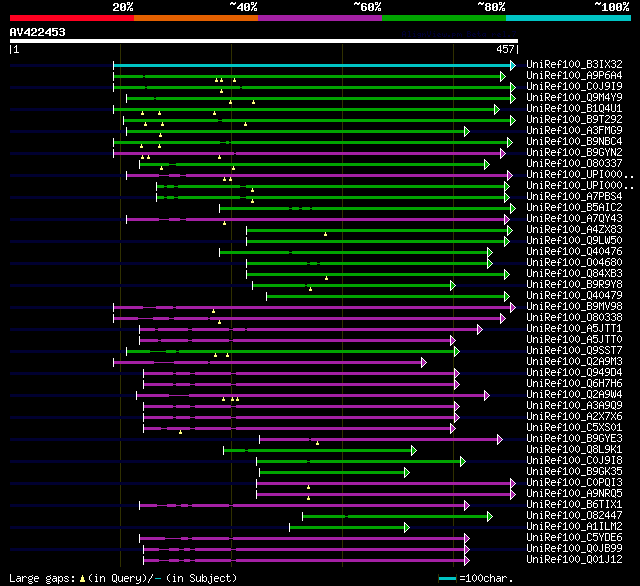
Task: Select the UniRef100_B9GYE3 label
Action: click(574, 439)
